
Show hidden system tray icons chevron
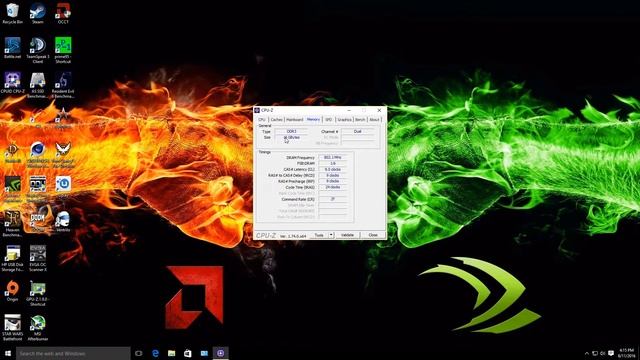point(587,353)
